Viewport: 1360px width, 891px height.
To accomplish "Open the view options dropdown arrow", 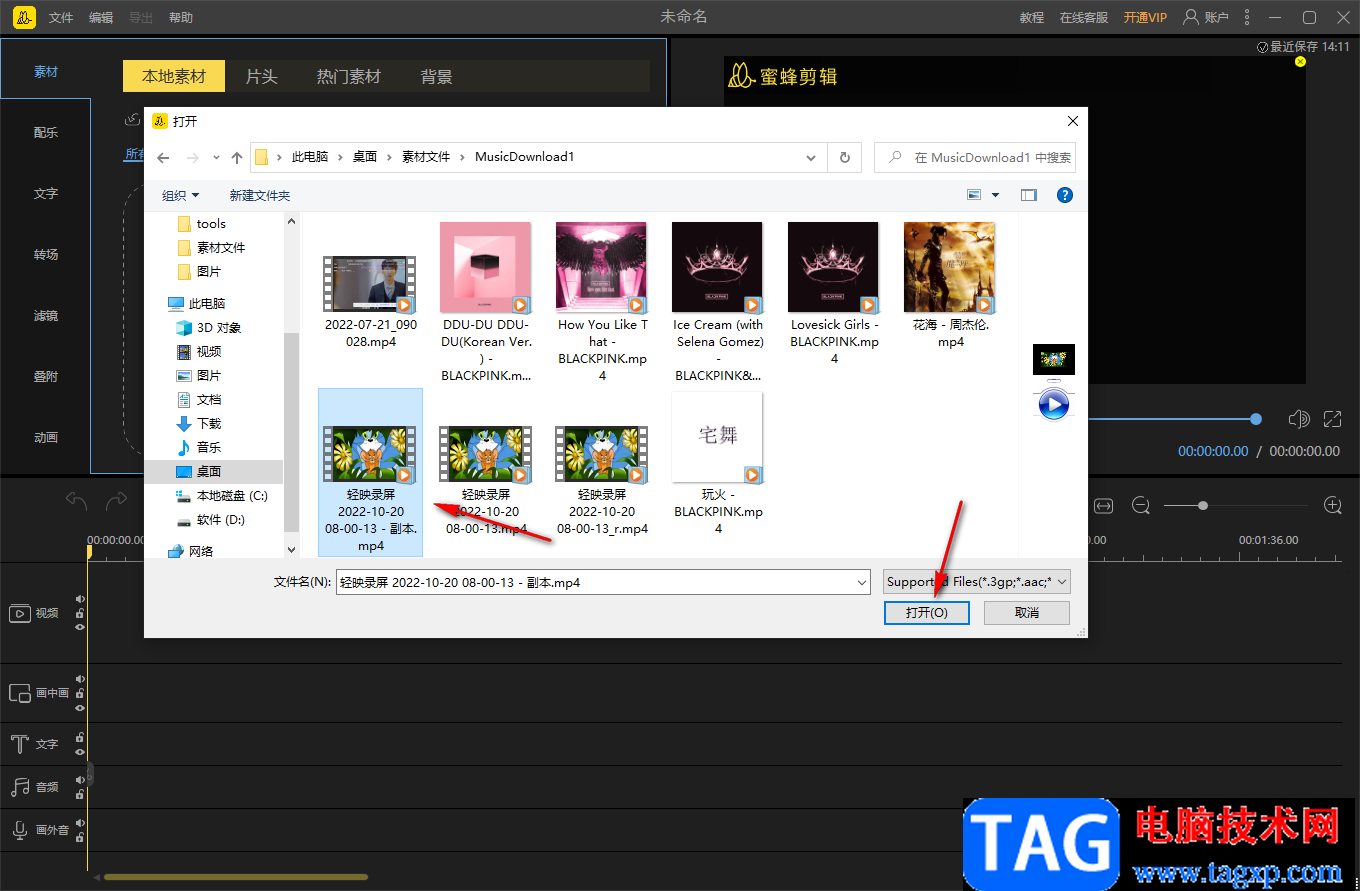I will point(995,195).
